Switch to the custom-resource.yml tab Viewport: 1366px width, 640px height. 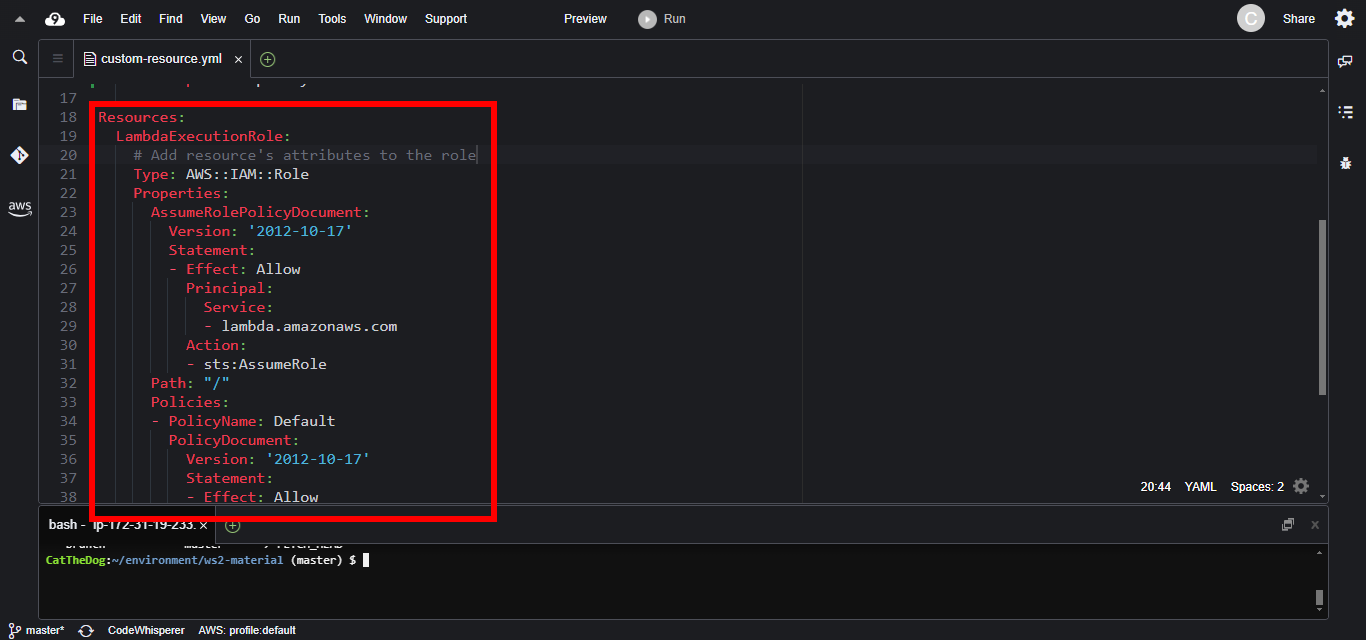coord(160,59)
